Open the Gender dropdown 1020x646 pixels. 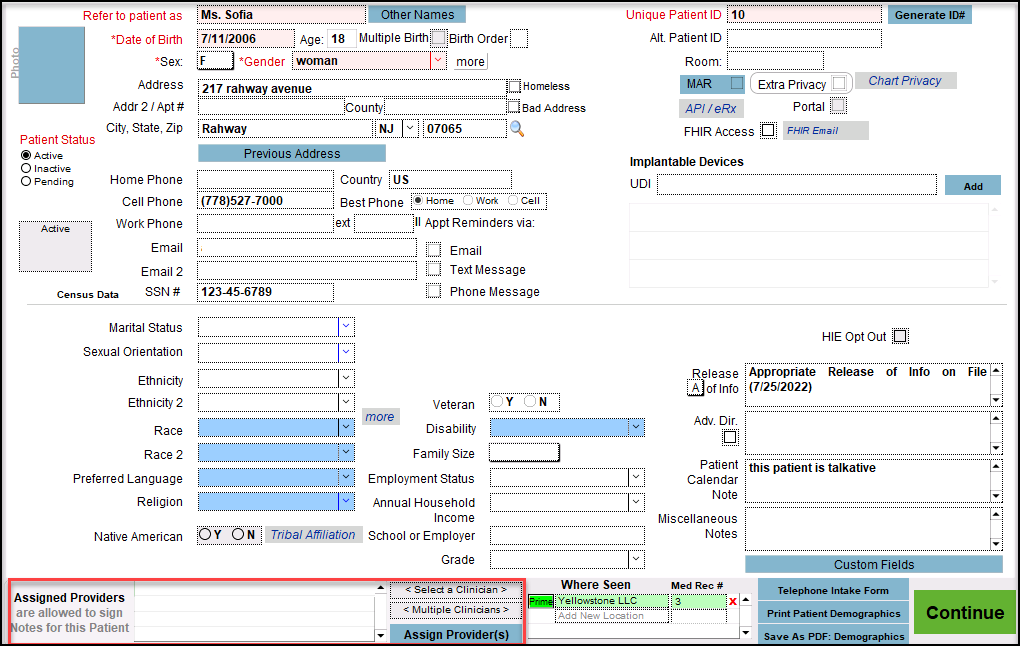[437, 61]
